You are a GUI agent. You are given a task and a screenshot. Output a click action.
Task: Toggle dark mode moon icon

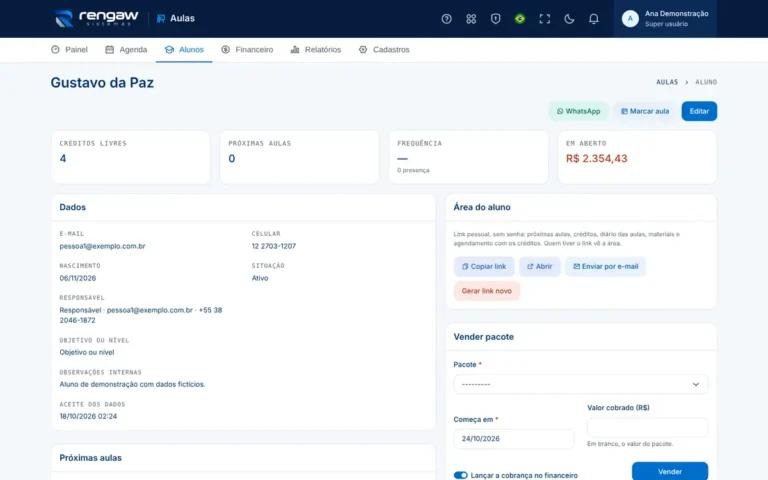click(569, 19)
